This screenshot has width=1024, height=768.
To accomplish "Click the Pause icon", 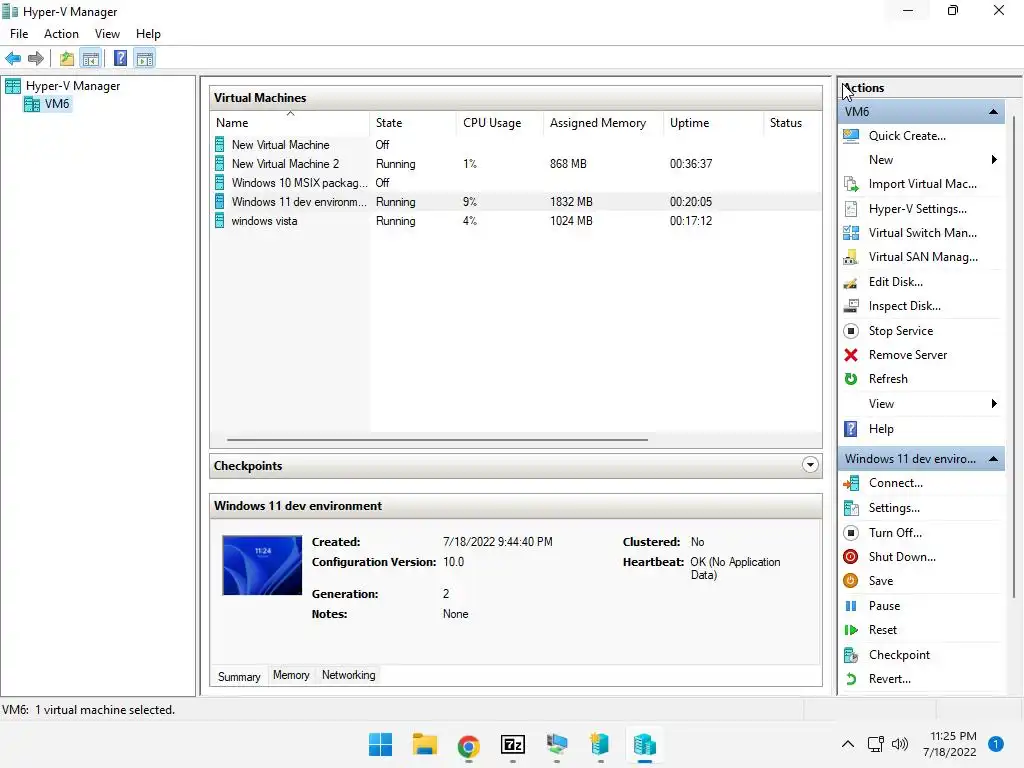I will 851,606.
